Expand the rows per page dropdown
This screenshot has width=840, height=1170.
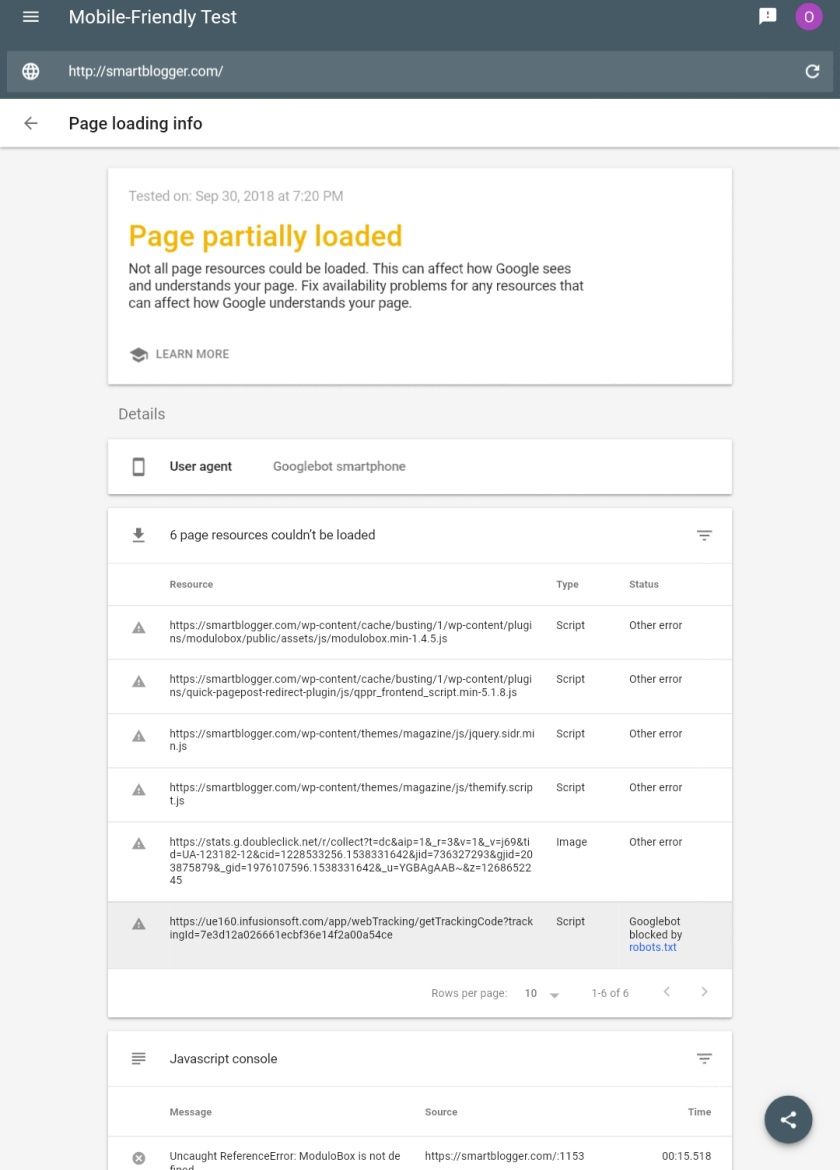tap(542, 993)
